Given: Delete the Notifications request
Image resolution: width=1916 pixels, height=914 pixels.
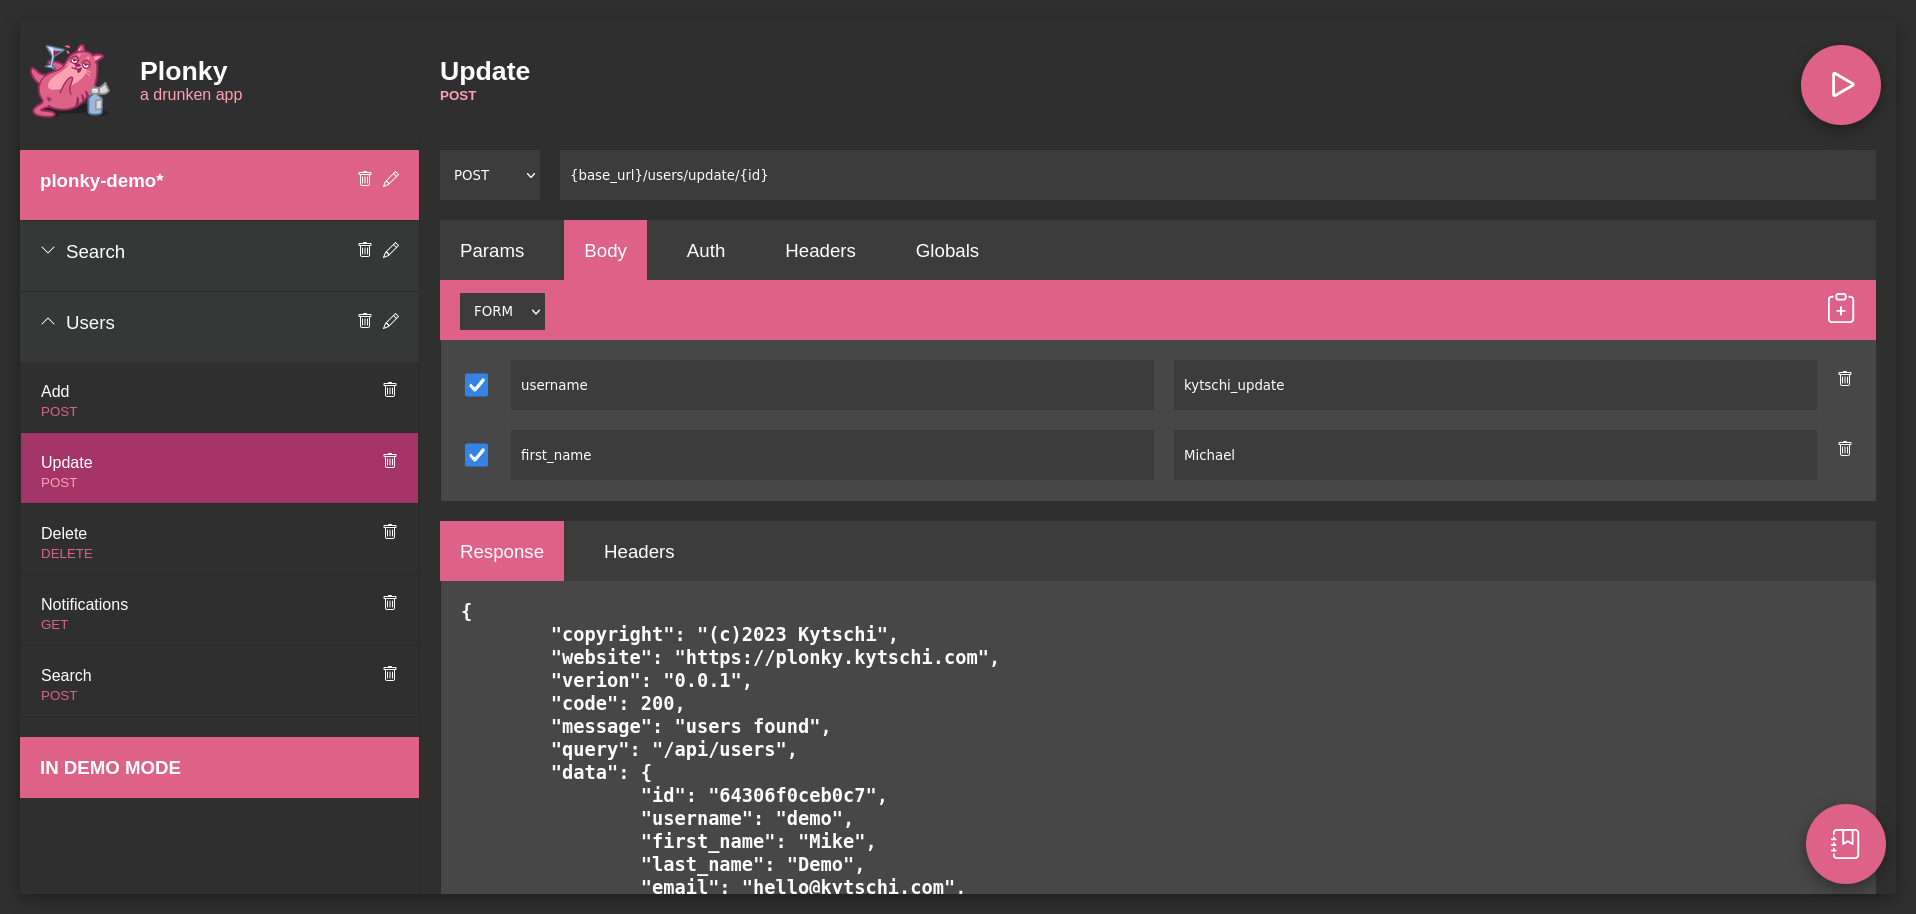Looking at the screenshot, I should [x=390, y=603].
